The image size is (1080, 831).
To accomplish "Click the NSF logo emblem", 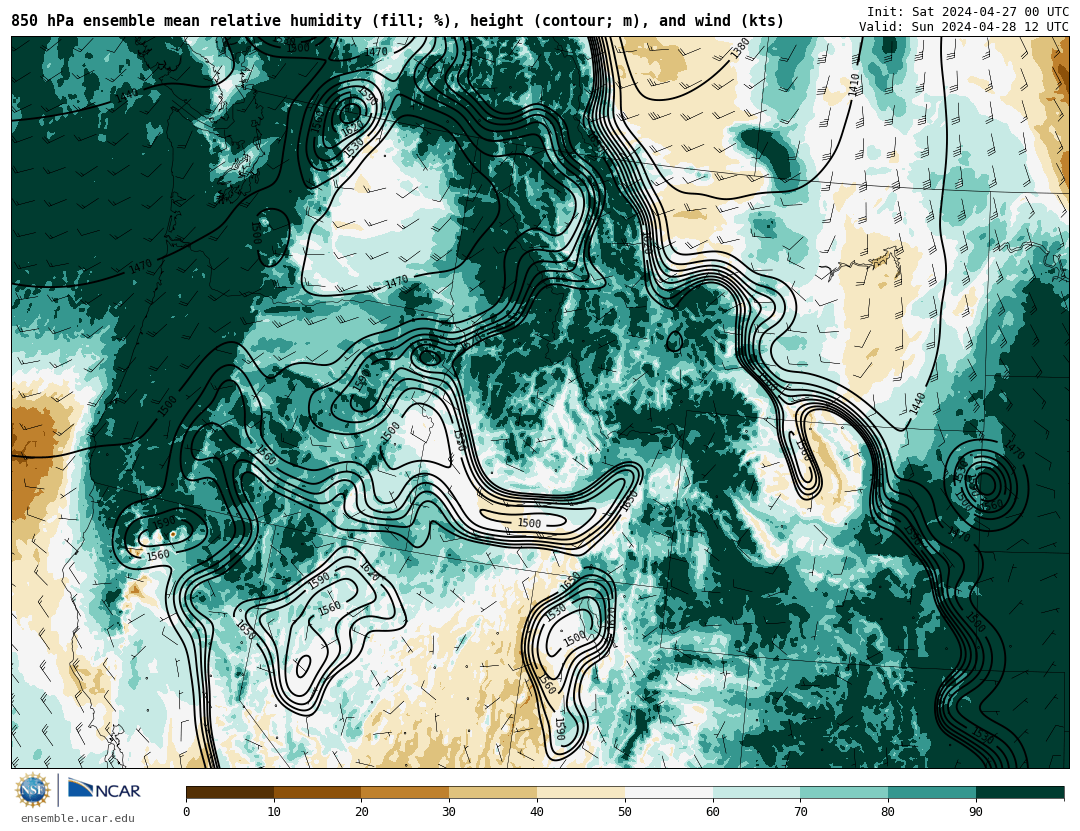I will coord(33,790).
